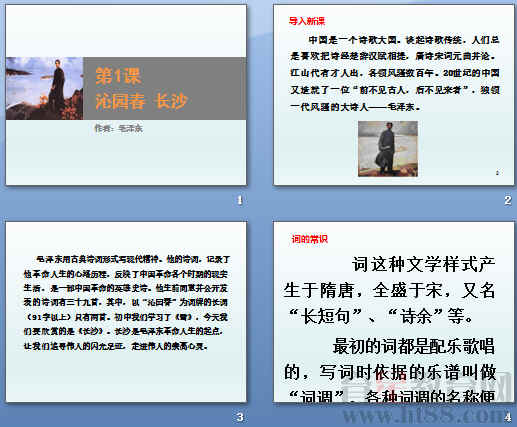Image resolution: width=517 pixels, height=427 pixels.
Task: Select slide 1 thumbnail titled 沁园春 长沙
Action: click(x=126, y=95)
